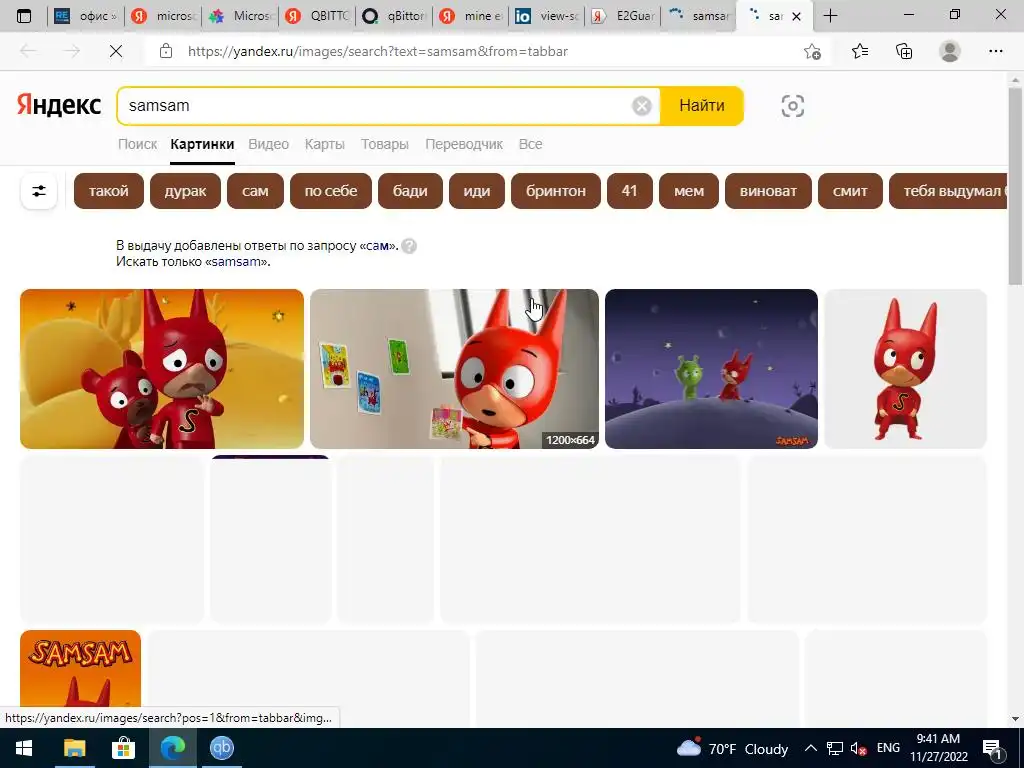
Task: Switch to the E2Guar browser tab
Action: pos(624,16)
